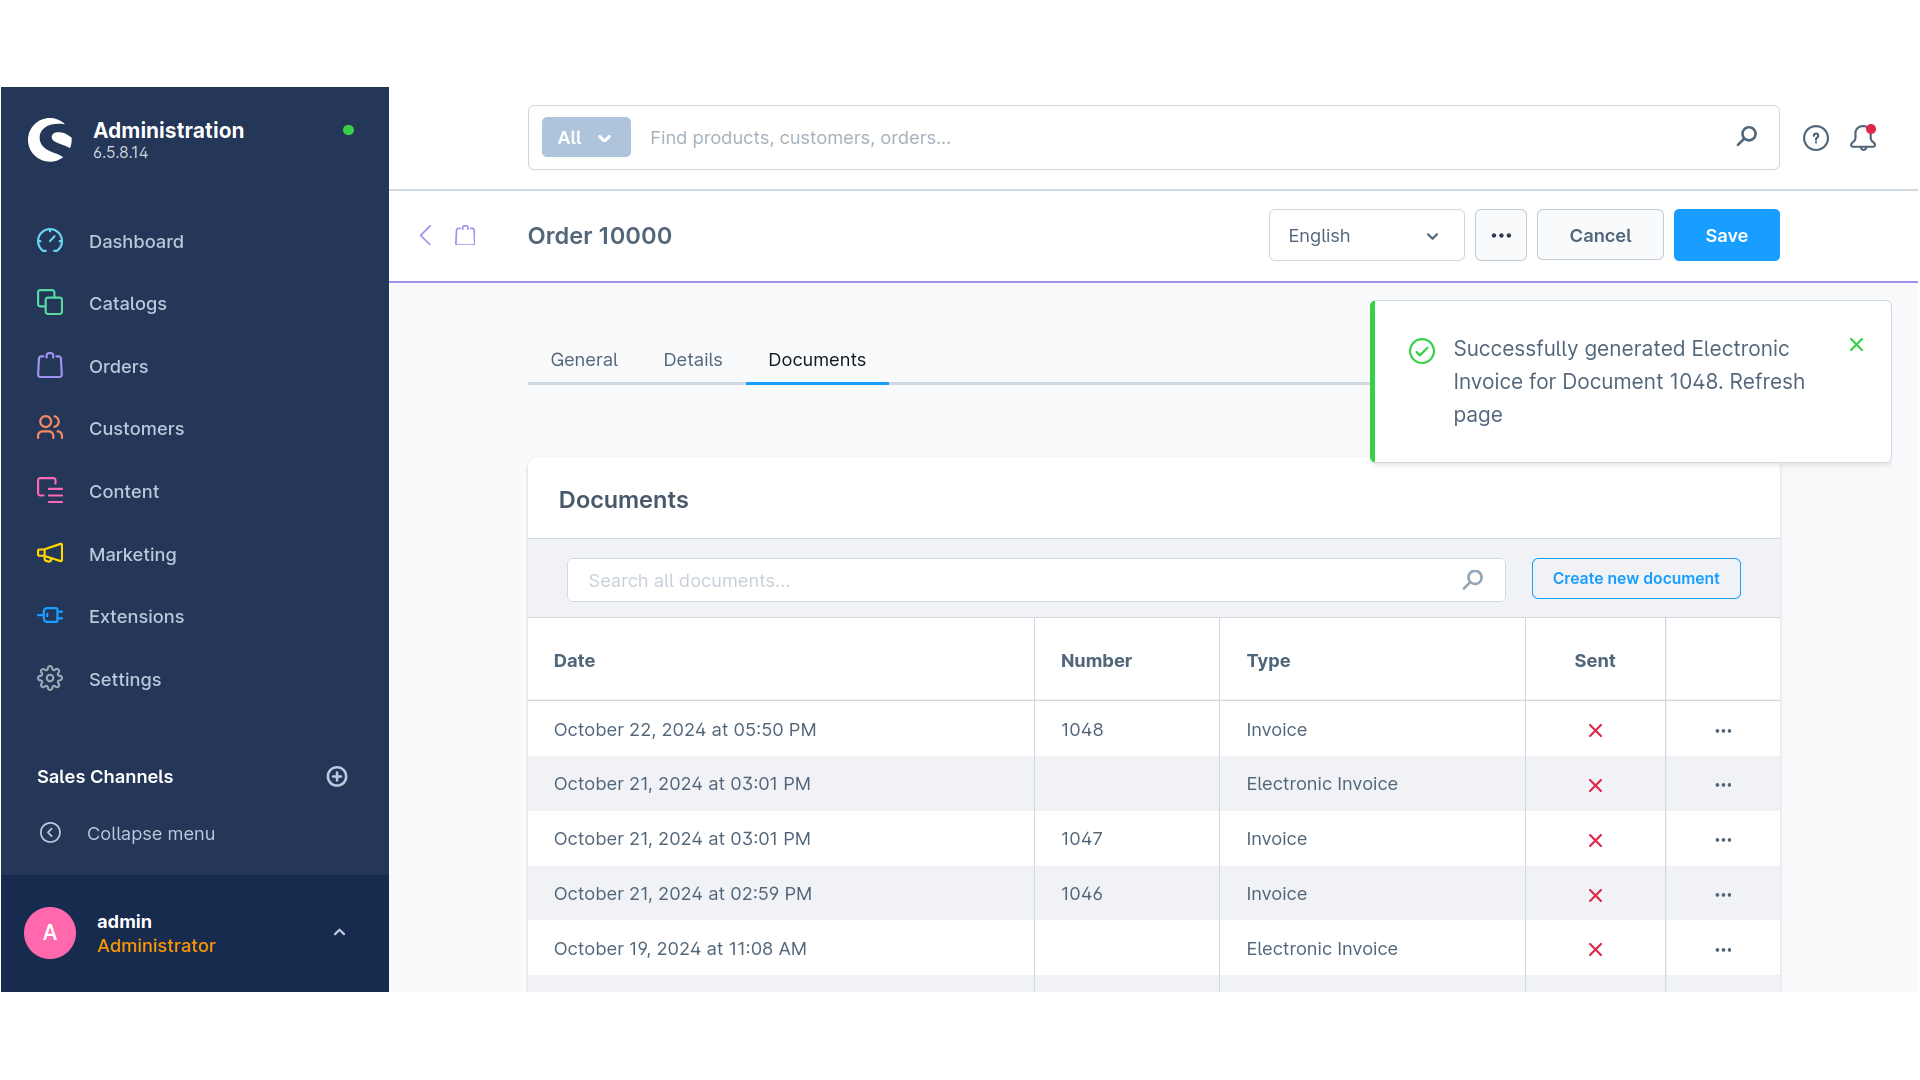Switch to the Details tab
1920x1080 pixels.
692,359
